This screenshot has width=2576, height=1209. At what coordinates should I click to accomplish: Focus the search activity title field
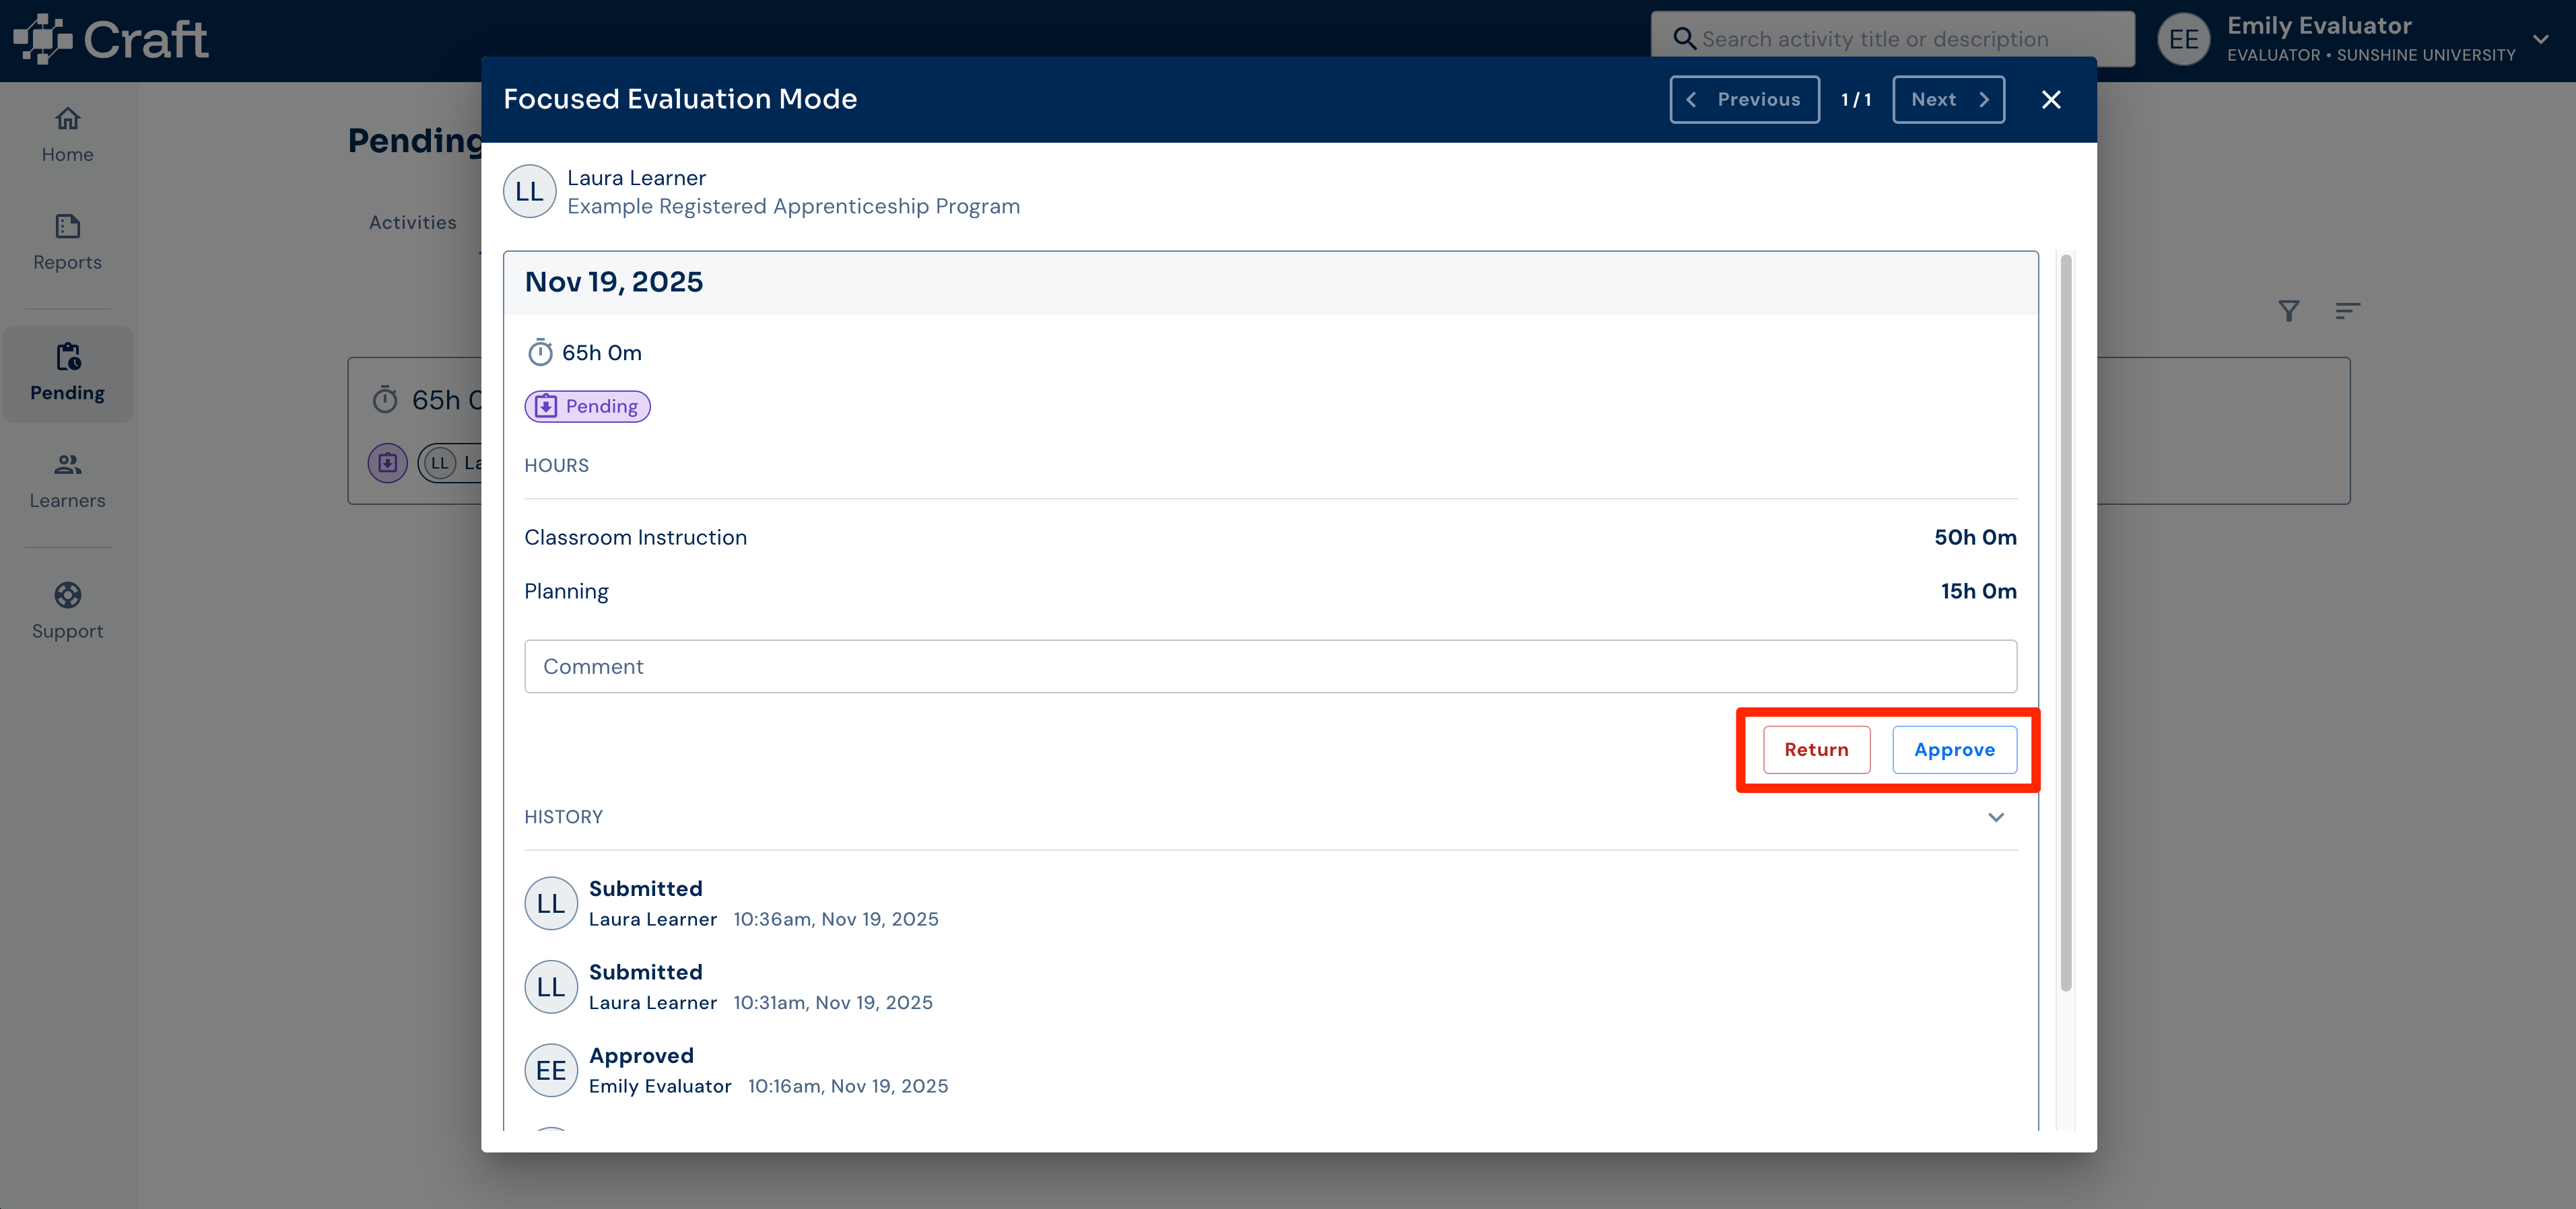tap(1892, 39)
